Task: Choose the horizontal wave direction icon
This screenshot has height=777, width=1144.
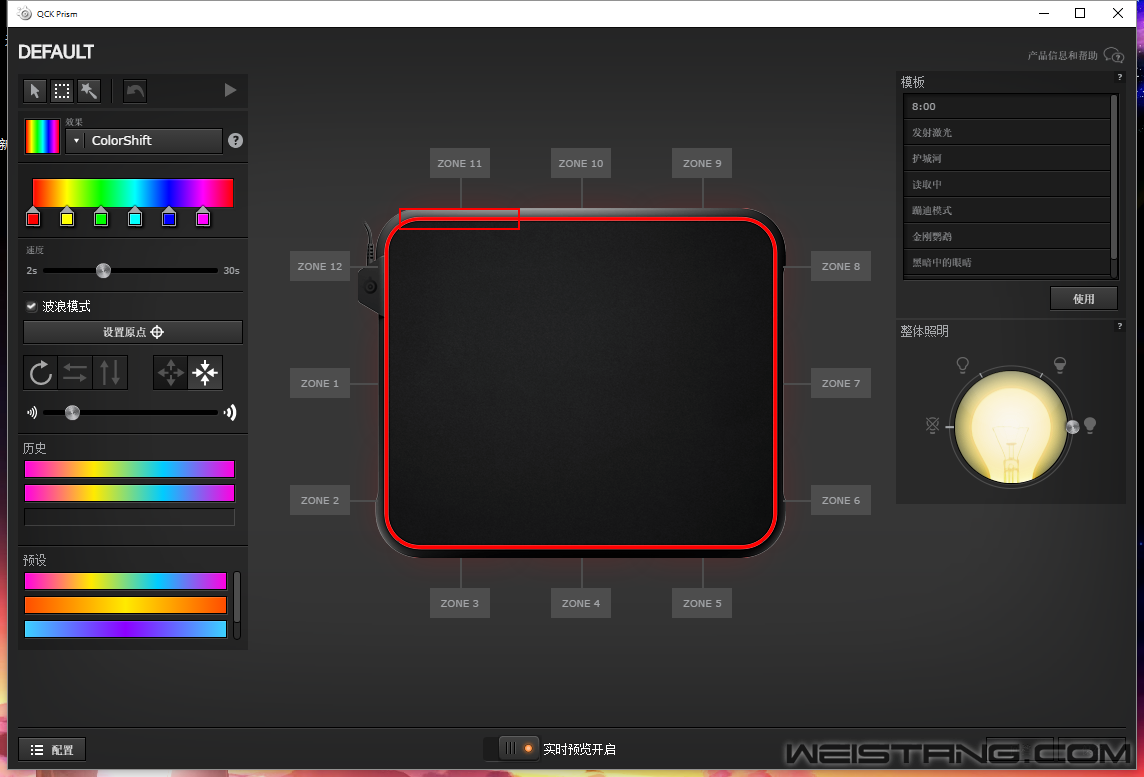Action: [x=75, y=373]
